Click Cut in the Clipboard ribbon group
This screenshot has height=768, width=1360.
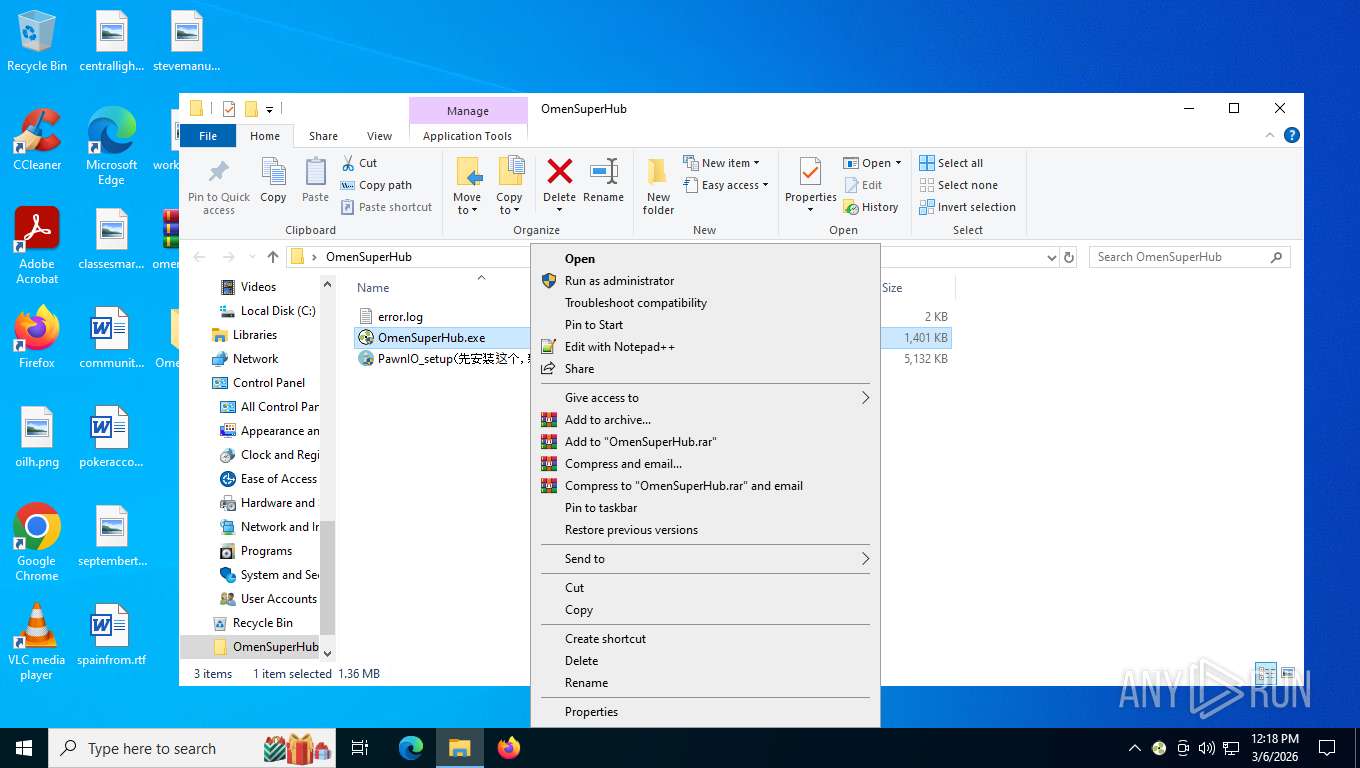359,163
